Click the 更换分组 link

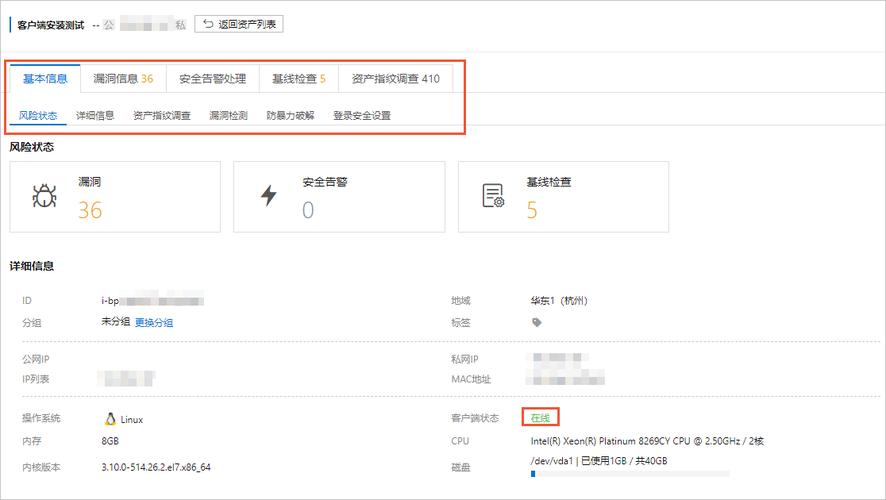(154, 323)
